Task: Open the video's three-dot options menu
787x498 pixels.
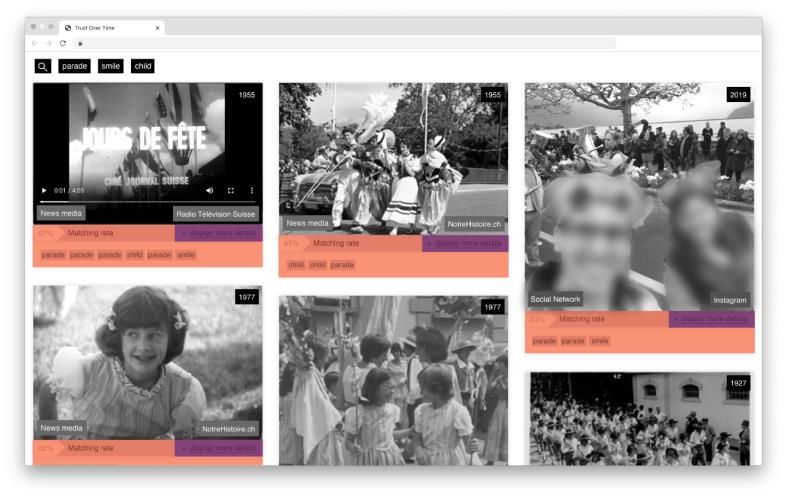Action: (x=251, y=190)
